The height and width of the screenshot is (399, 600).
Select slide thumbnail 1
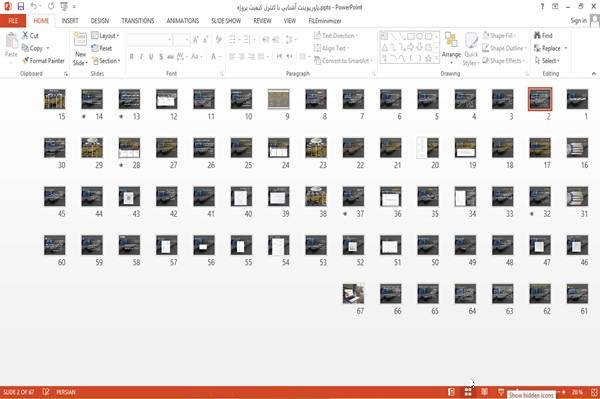click(x=577, y=99)
